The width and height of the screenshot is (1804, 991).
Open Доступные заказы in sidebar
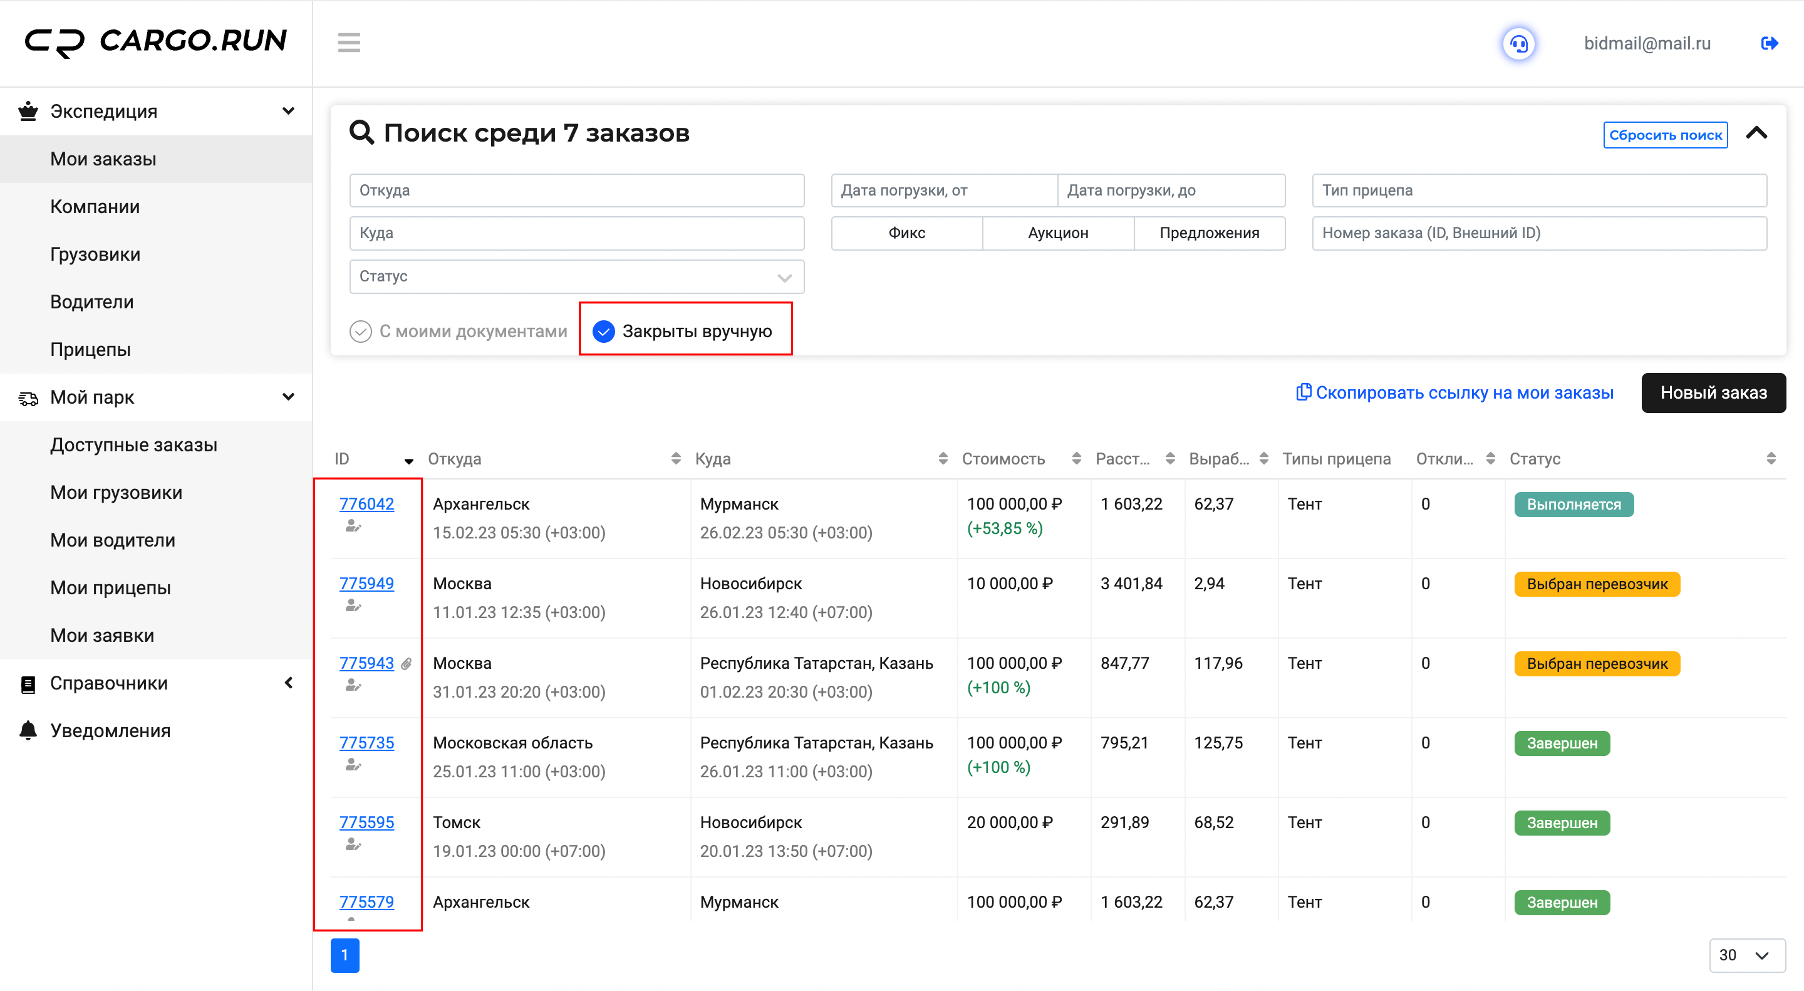point(134,445)
